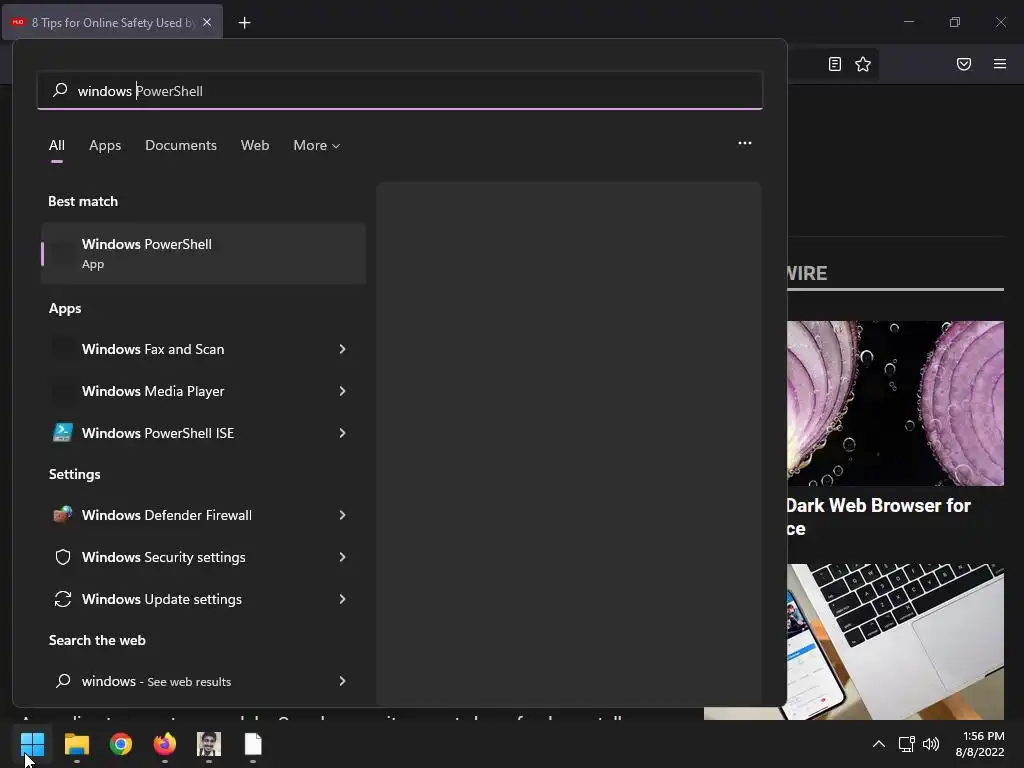Open clock and date 1:56 PM
This screenshot has width=1024, height=768.
tap(980, 744)
